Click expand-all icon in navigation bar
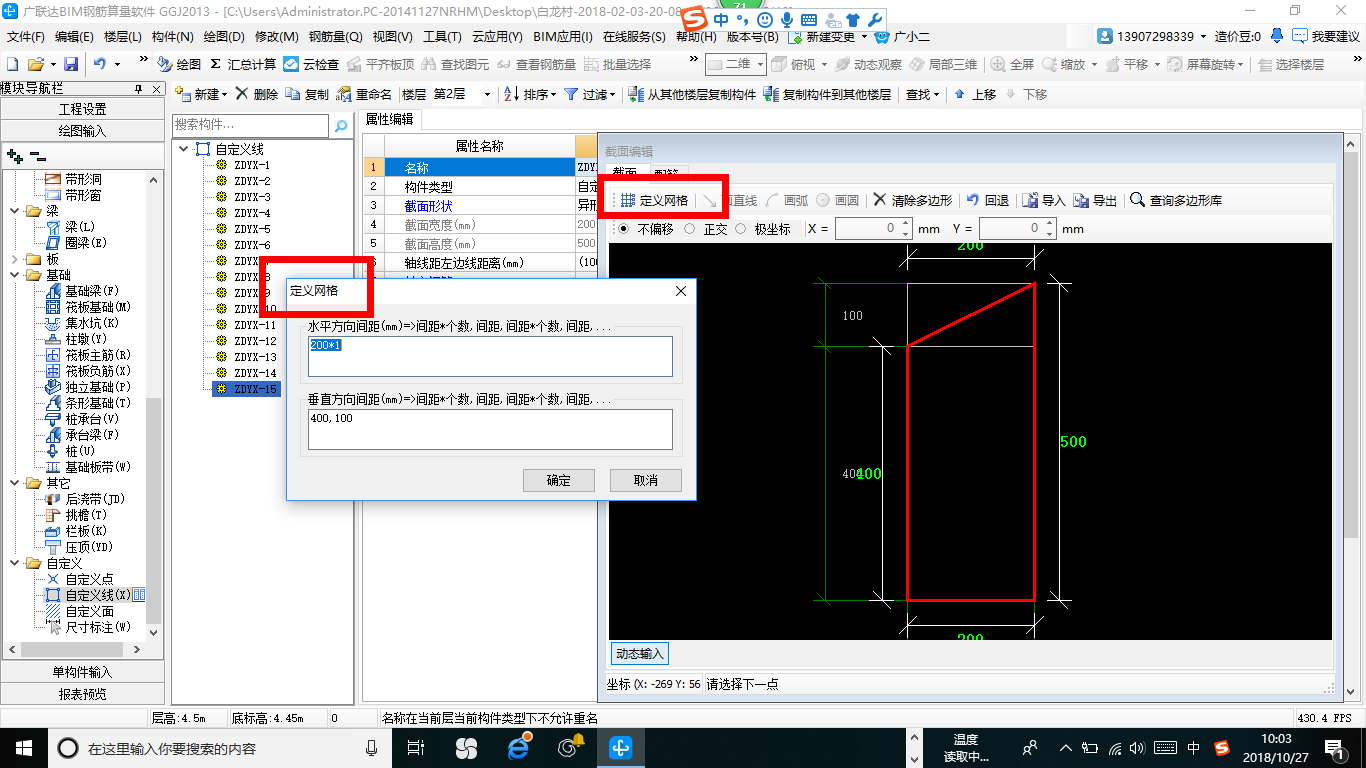The width and height of the screenshot is (1366, 768). coord(15,156)
